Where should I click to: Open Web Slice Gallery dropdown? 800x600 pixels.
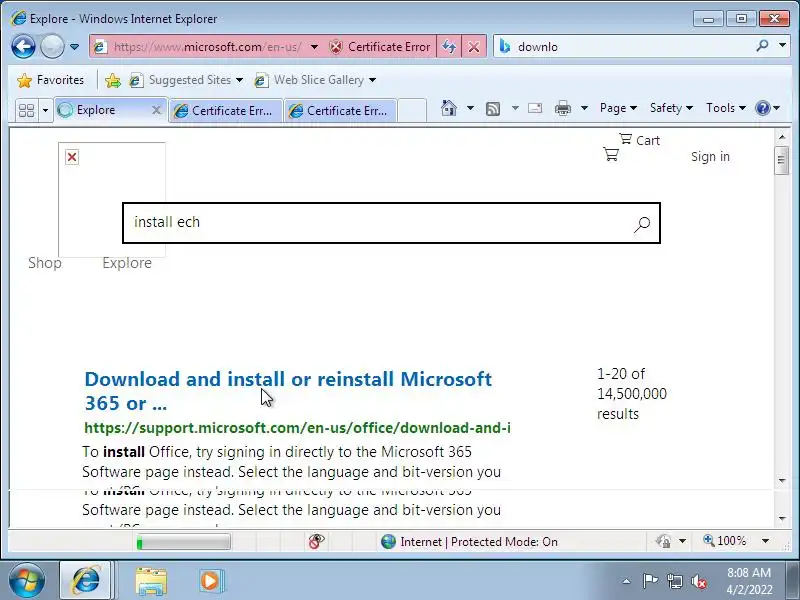tap(315, 80)
